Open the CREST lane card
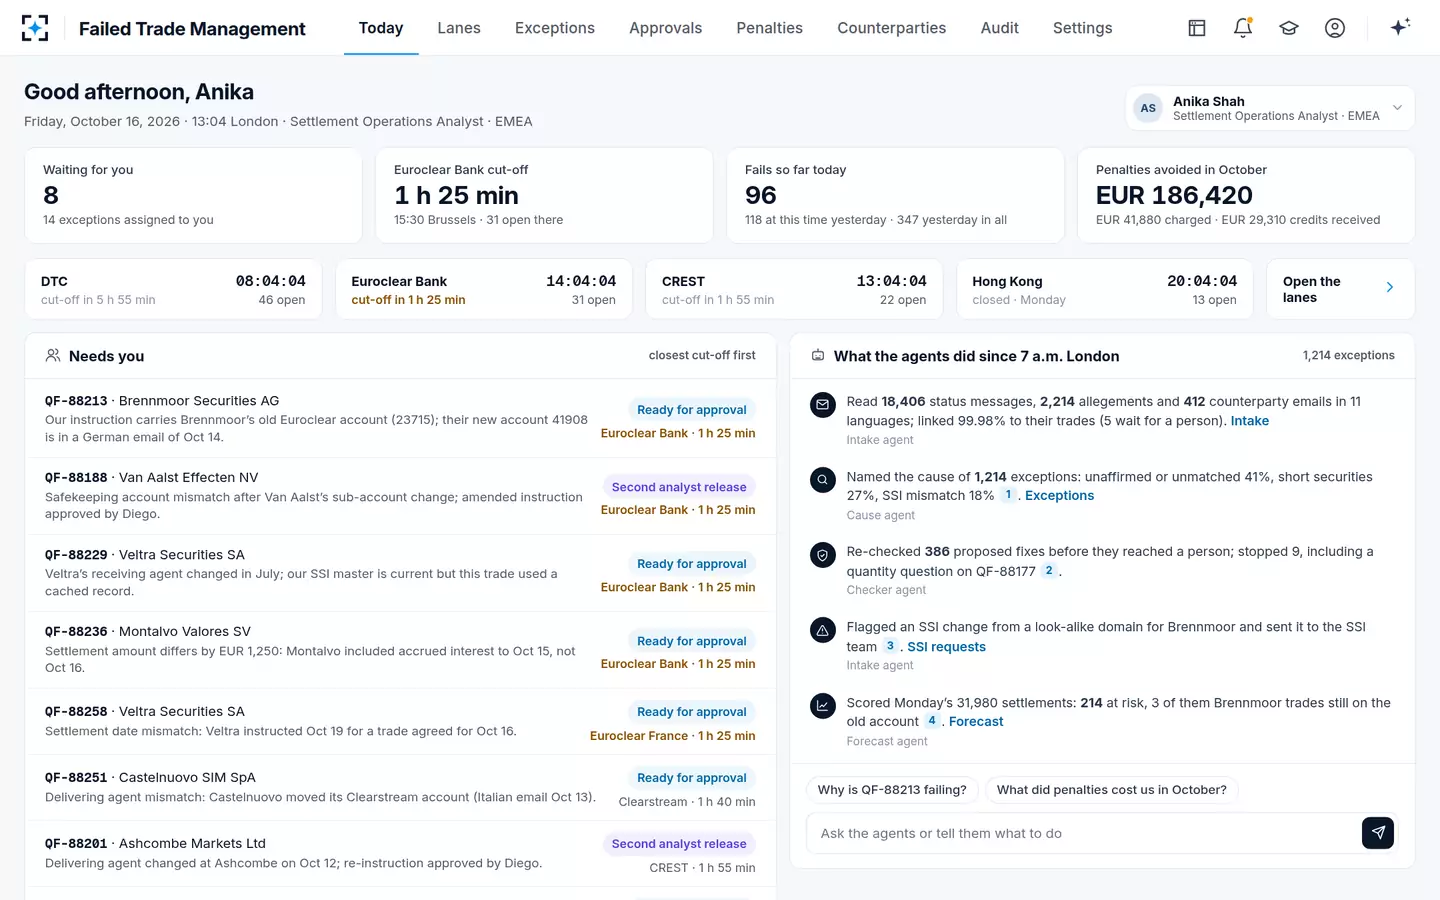Image resolution: width=1440 pixels, height=900 pixels. (x=794, y=290)
